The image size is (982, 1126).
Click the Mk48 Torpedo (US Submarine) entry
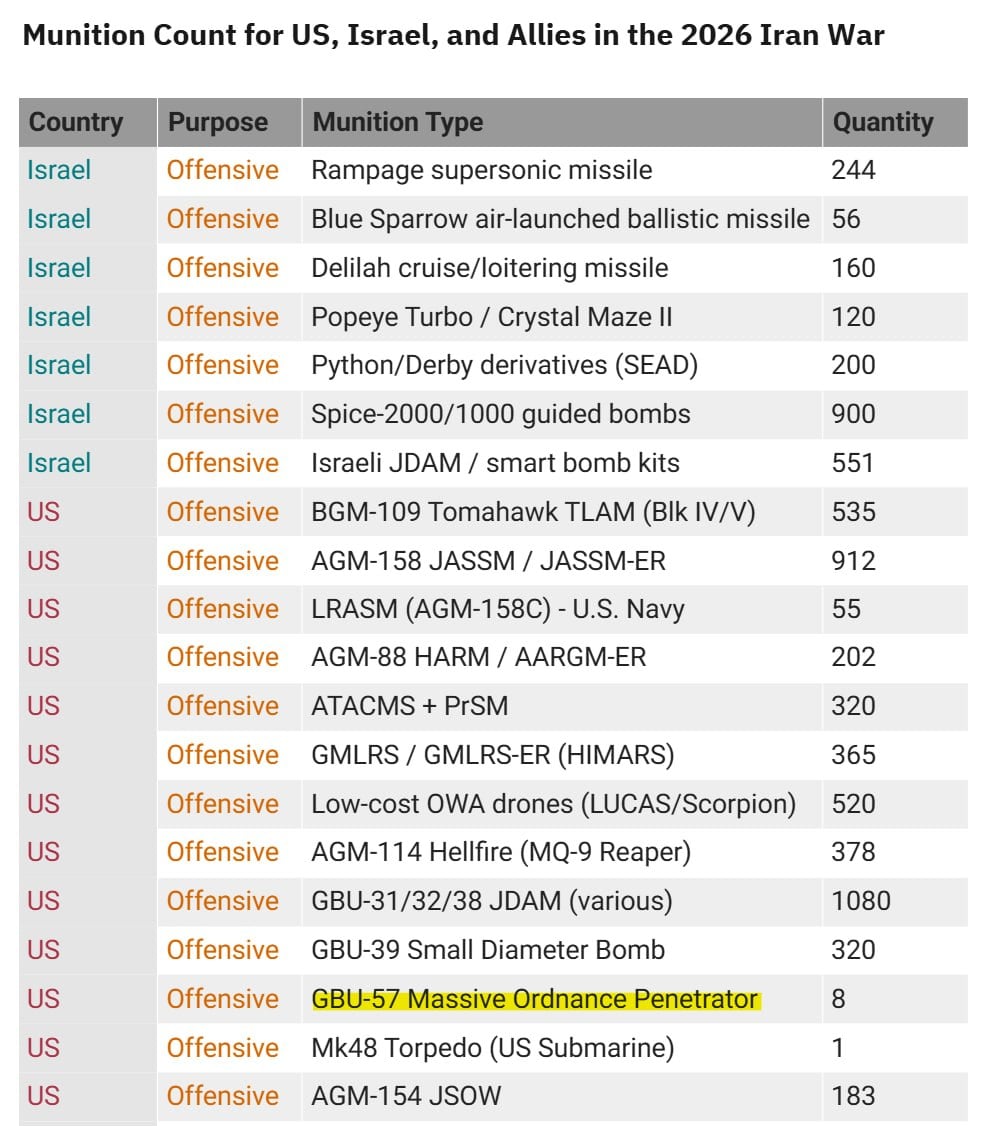click(x=493, y=1047)
